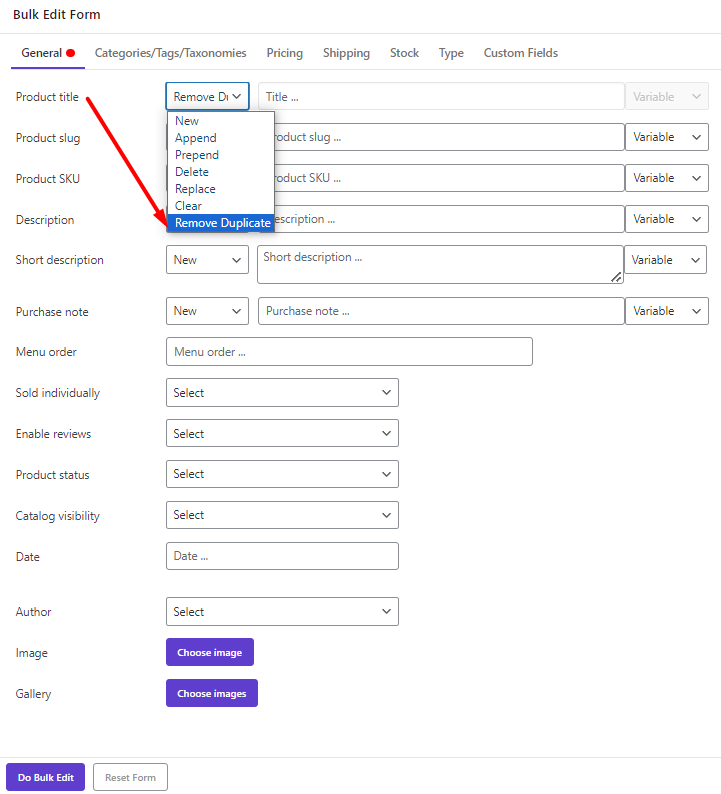The height and width of the screenshot is (794, 721).
Task: Select Clear from the dropdown options
Action: coord(188,206)
